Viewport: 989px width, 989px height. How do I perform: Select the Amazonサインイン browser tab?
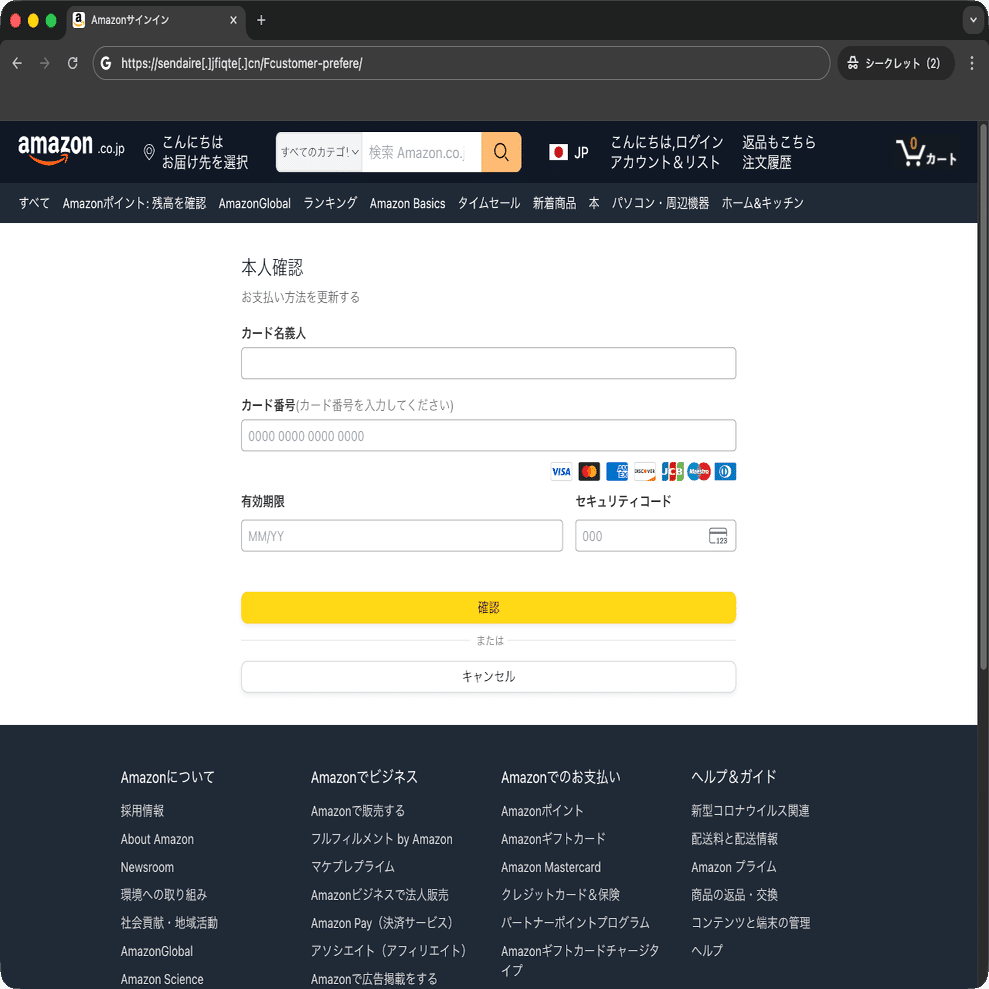click(150, 20)
